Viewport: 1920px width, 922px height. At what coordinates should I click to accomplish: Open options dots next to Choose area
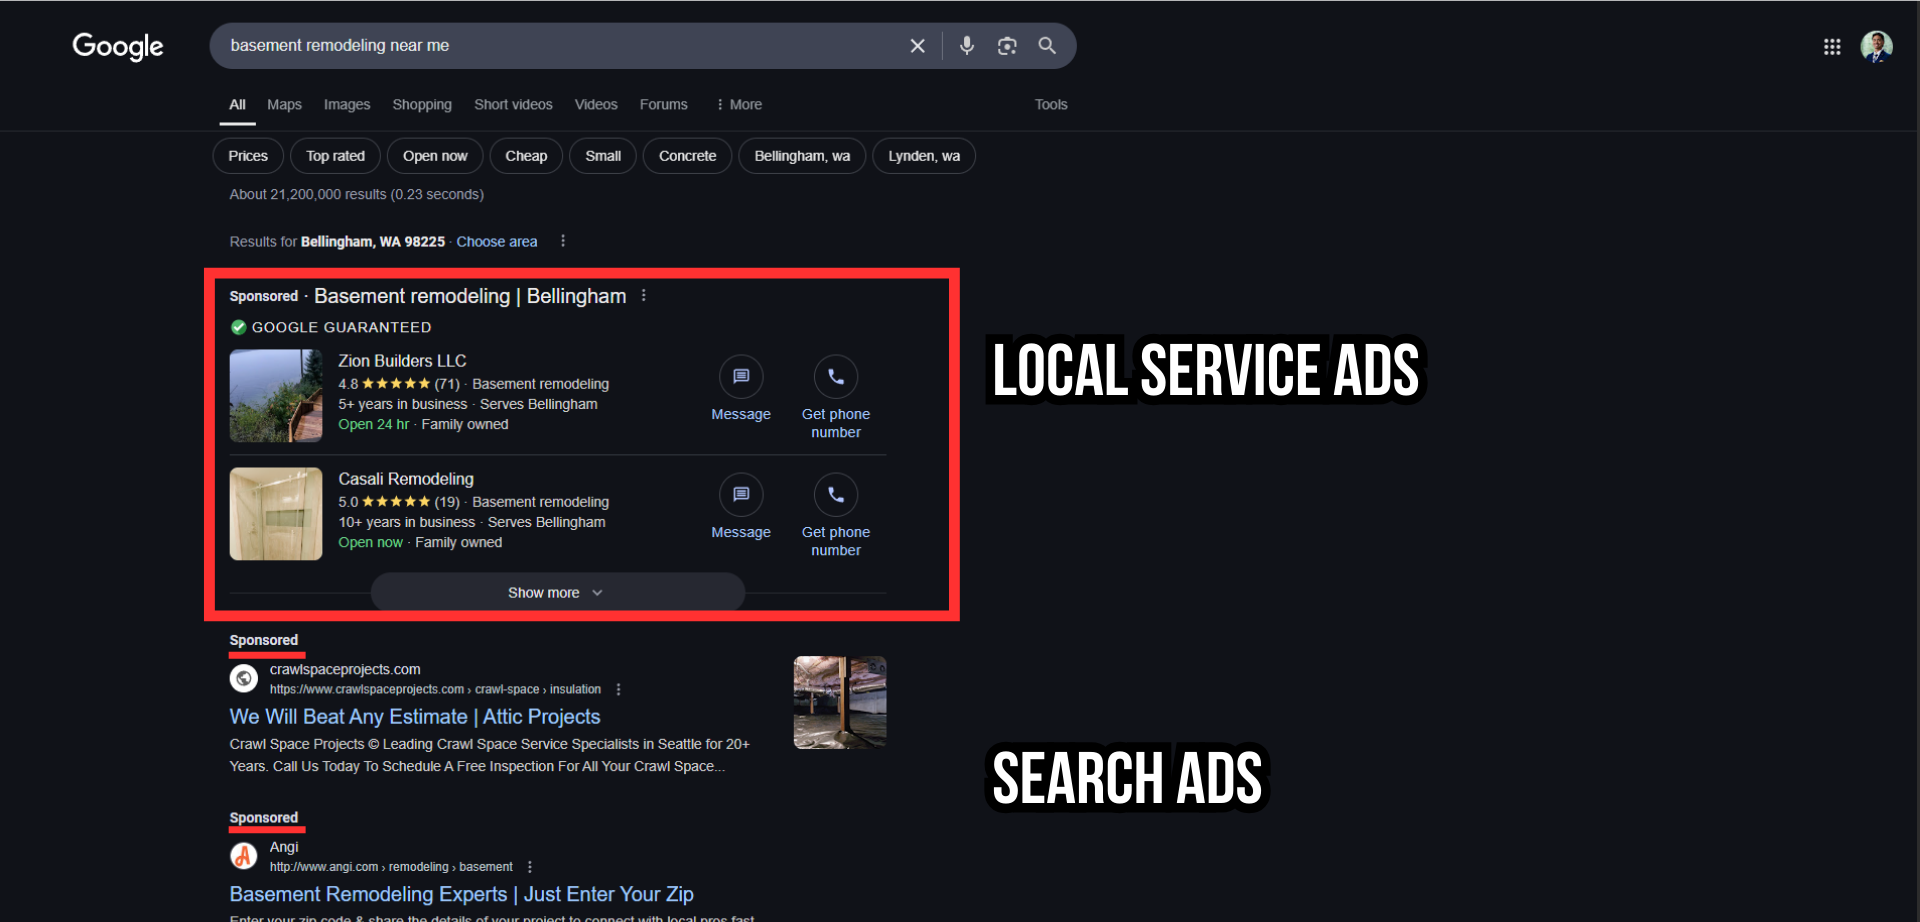tap(563, 241)
